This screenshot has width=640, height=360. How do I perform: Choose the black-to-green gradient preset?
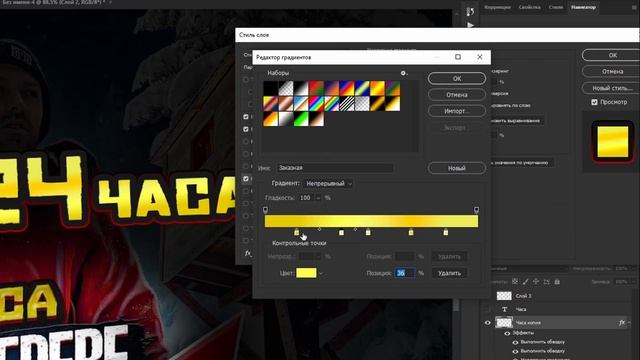click(301, 119)
